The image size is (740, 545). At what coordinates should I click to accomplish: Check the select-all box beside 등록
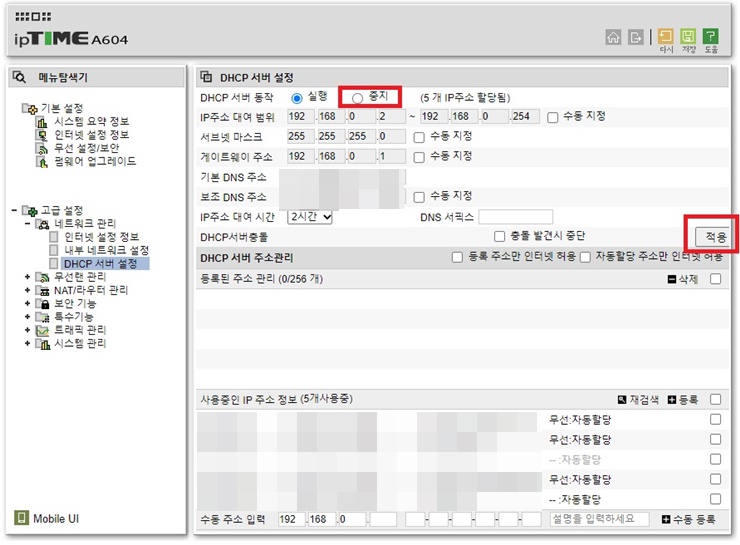tap(715, 400)
